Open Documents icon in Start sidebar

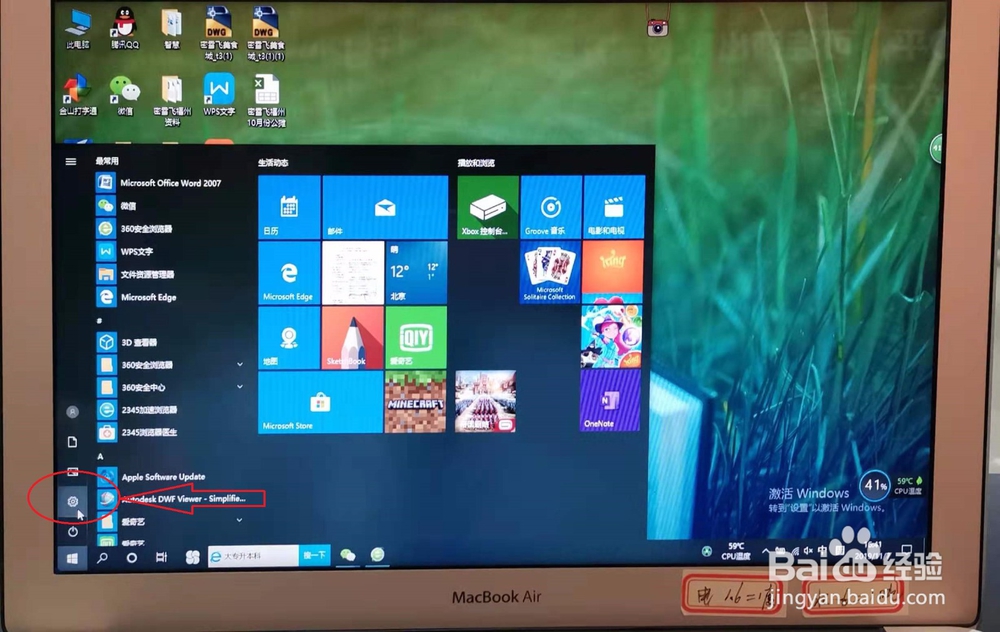click(73, 442)
